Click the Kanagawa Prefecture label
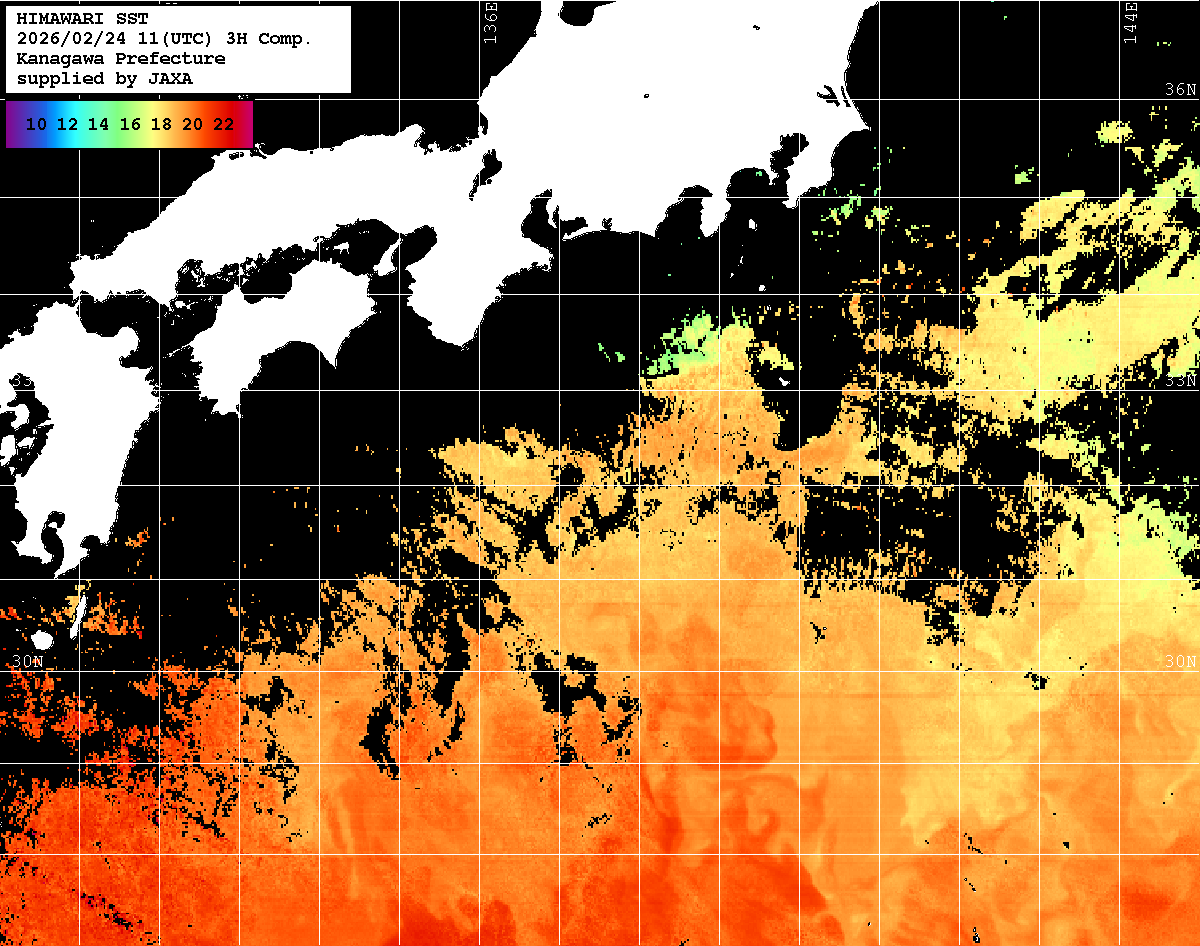This screenshot has height=946, width=1200. click(120, 59)
